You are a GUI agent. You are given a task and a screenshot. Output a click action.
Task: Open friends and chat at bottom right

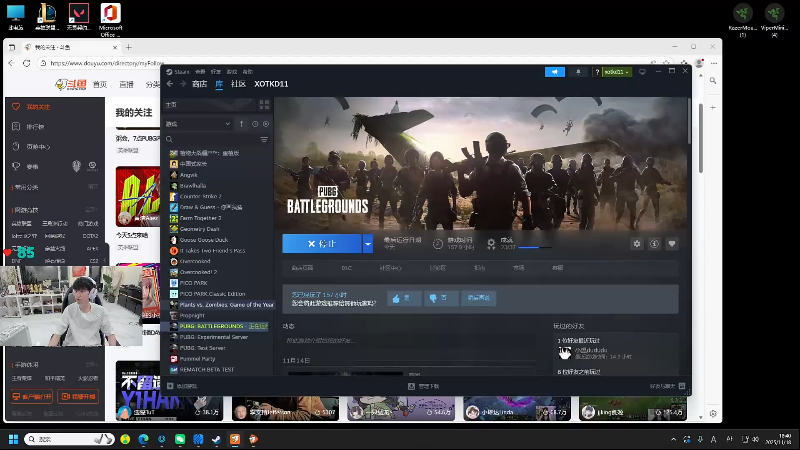point(667,386)
